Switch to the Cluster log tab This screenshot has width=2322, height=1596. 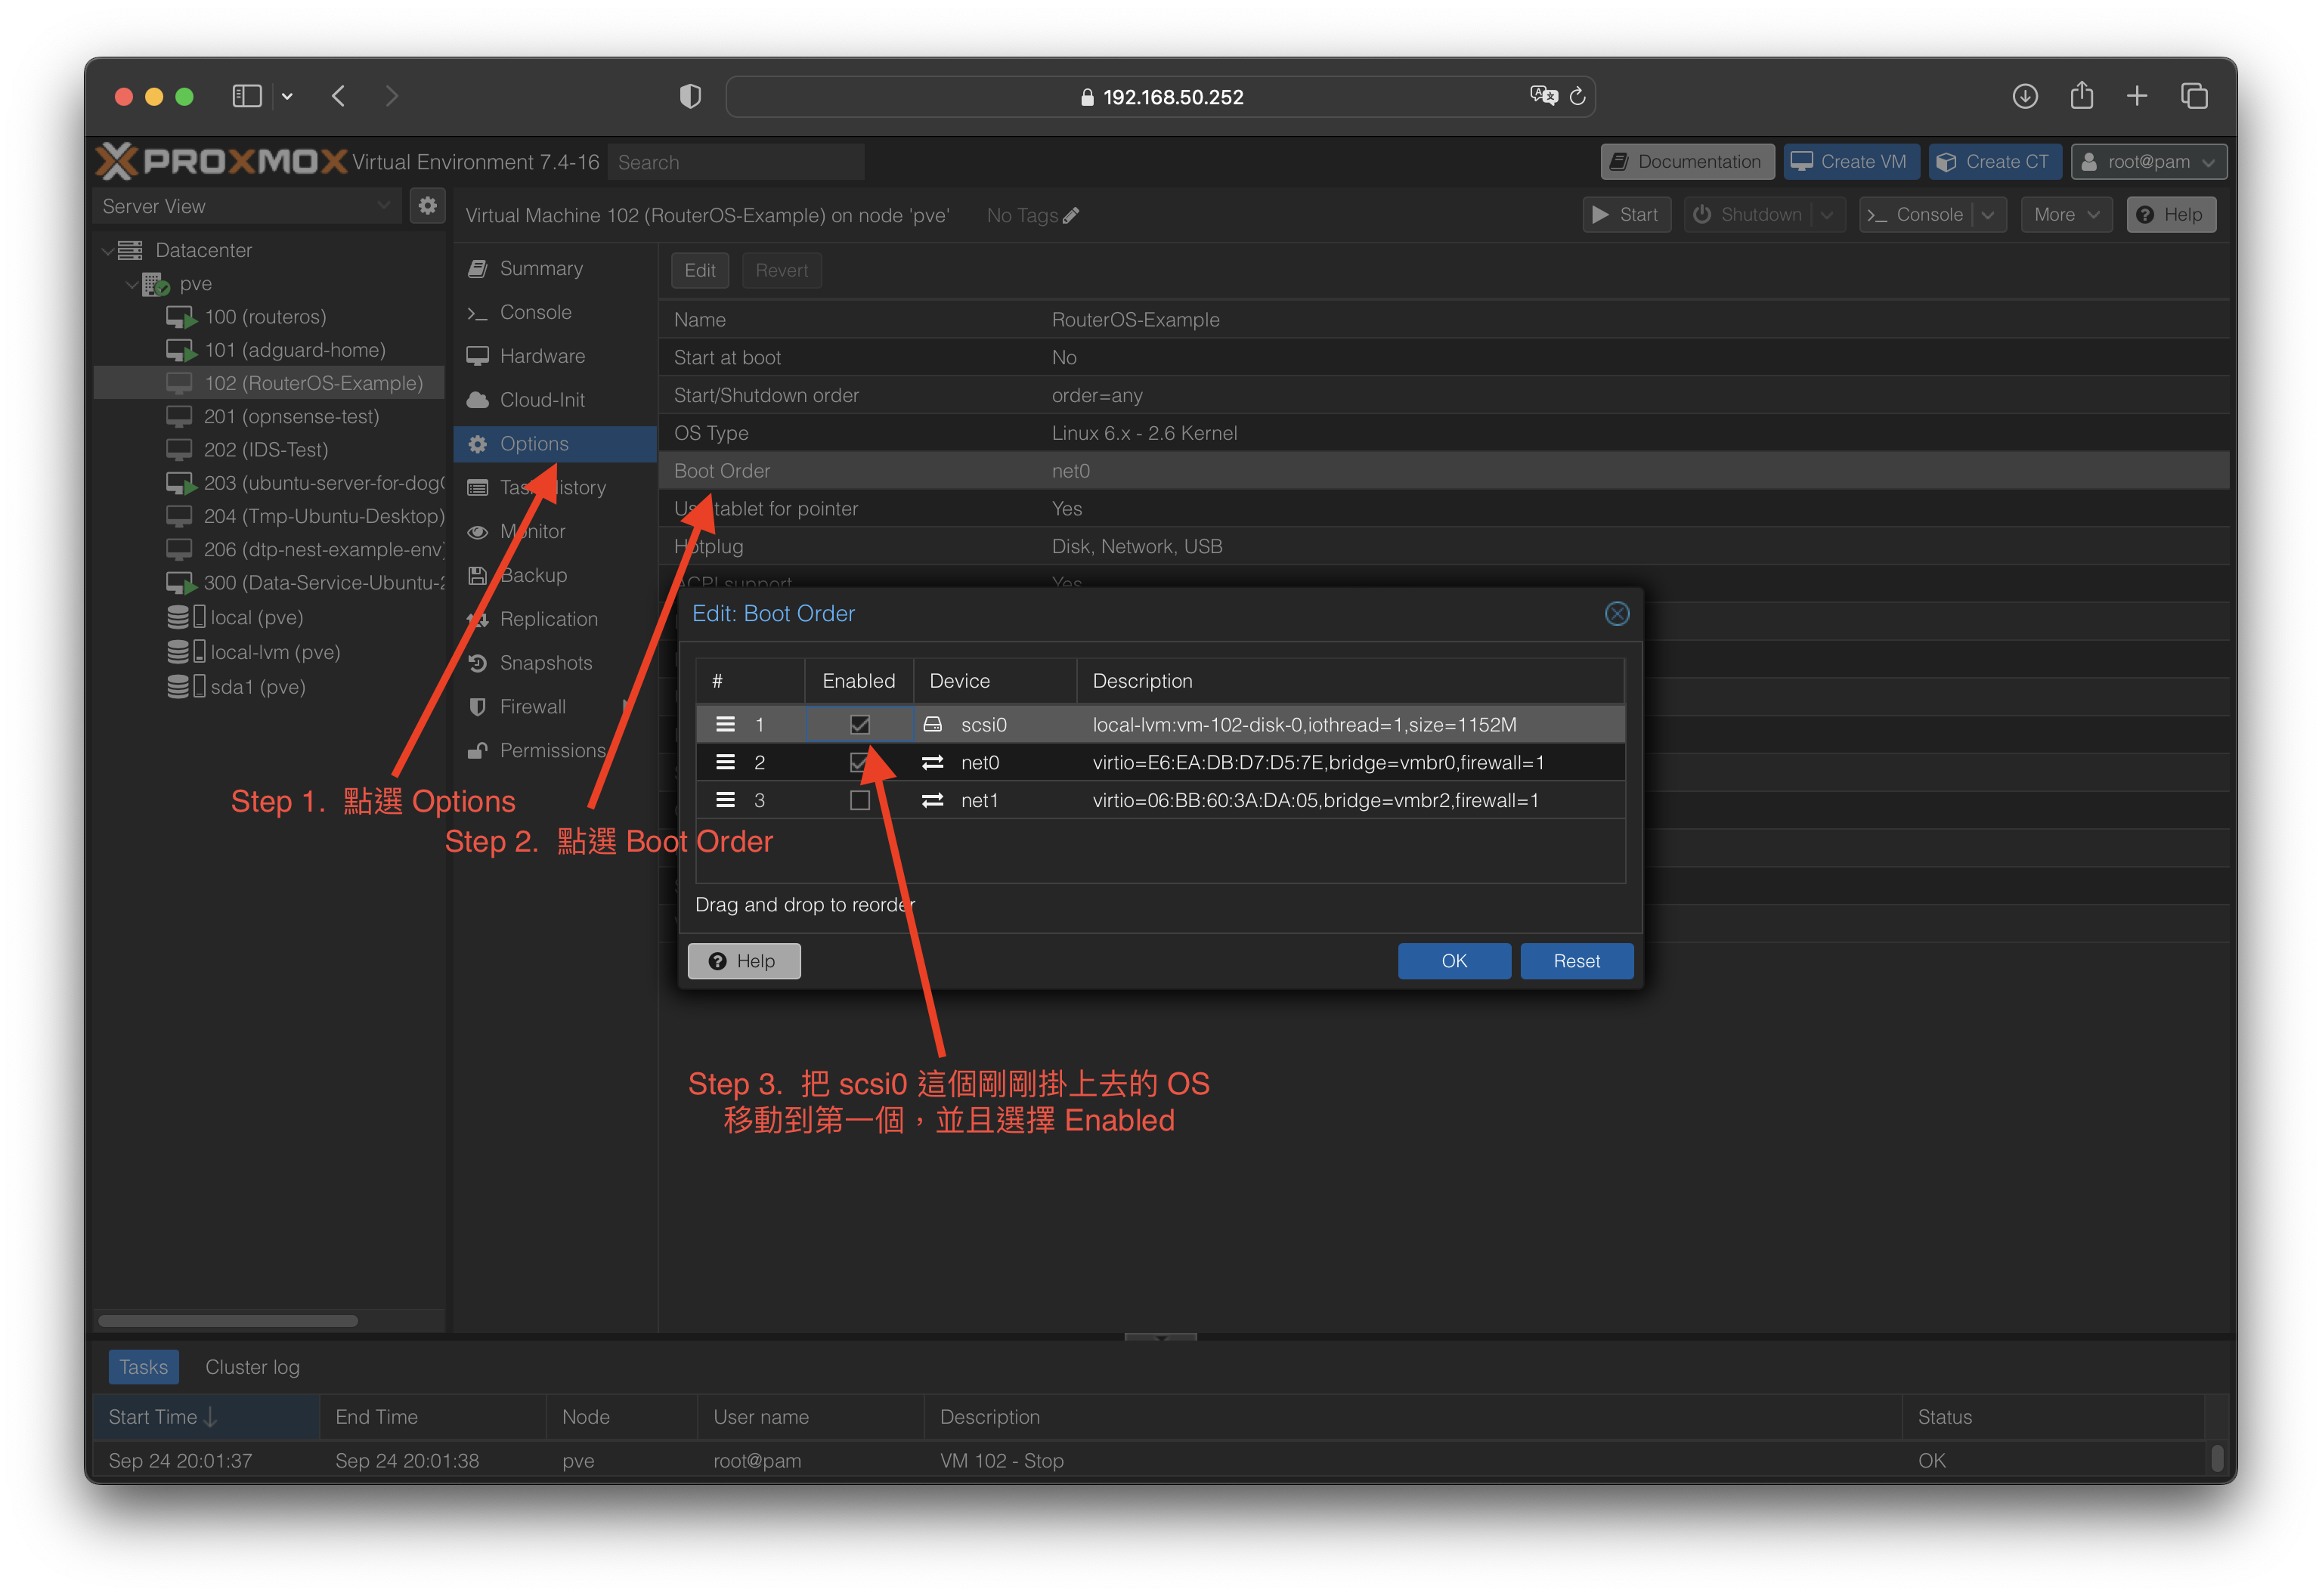[x=252, y=1366]
